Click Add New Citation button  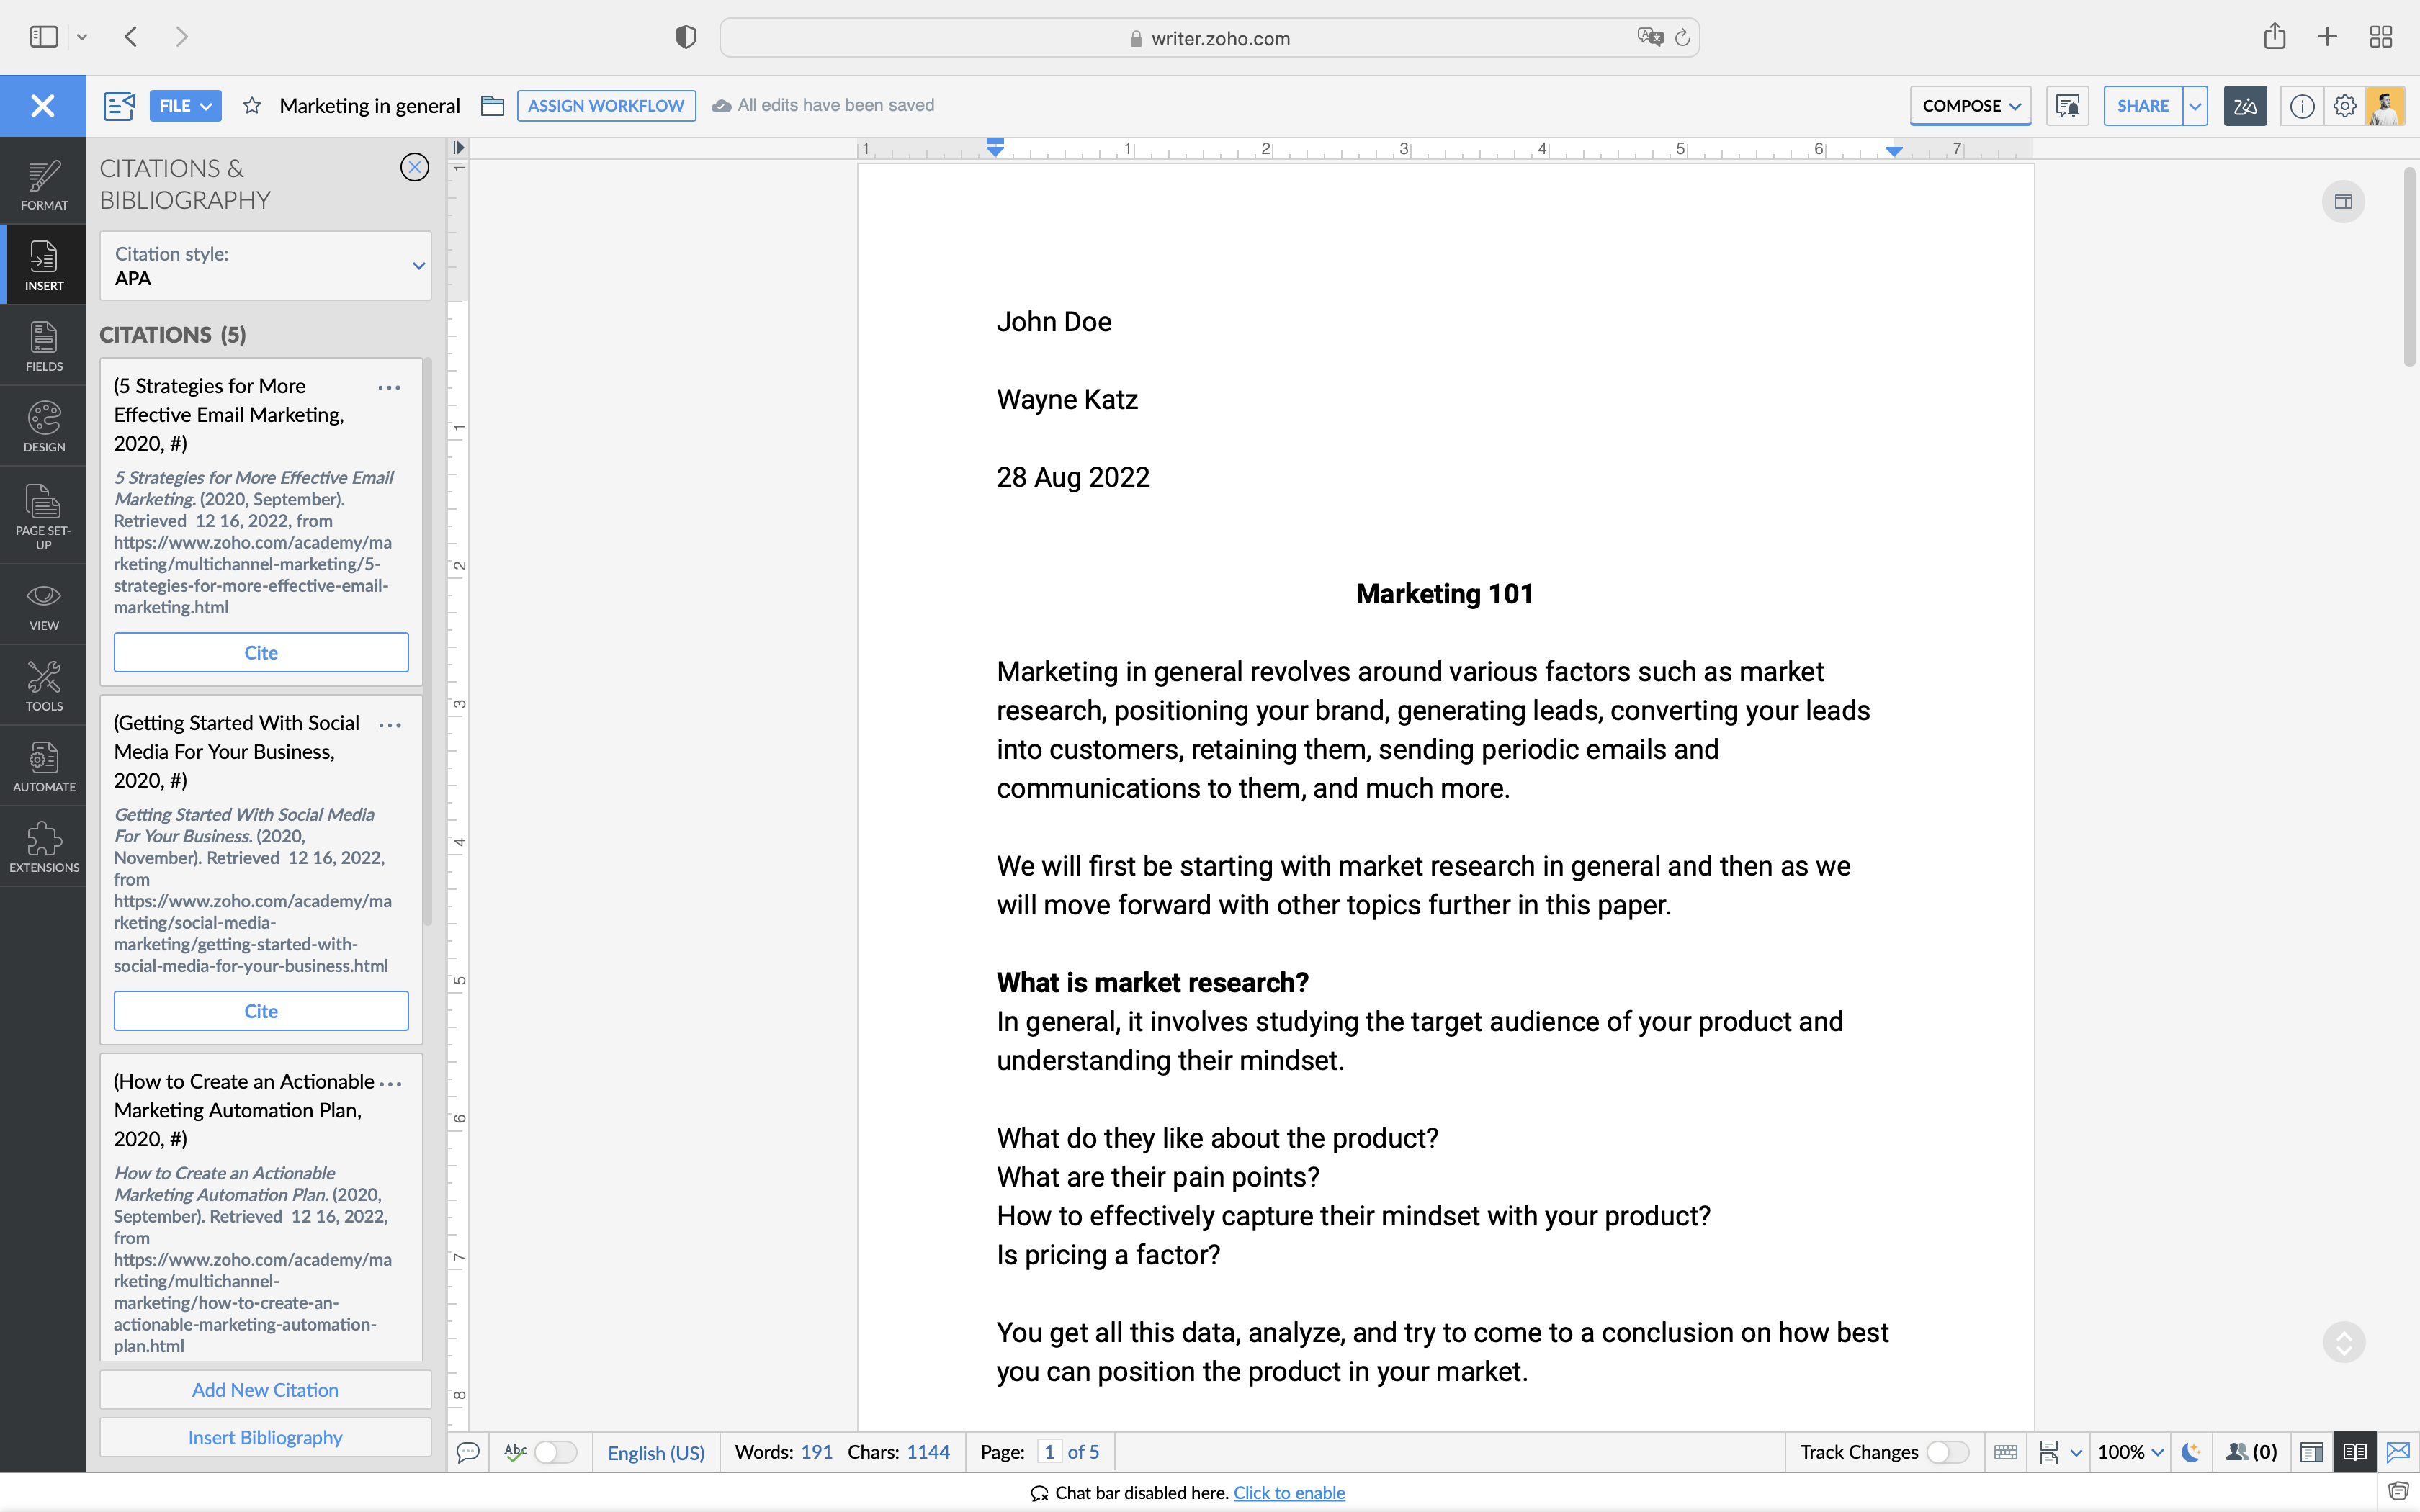(265, 1390)
